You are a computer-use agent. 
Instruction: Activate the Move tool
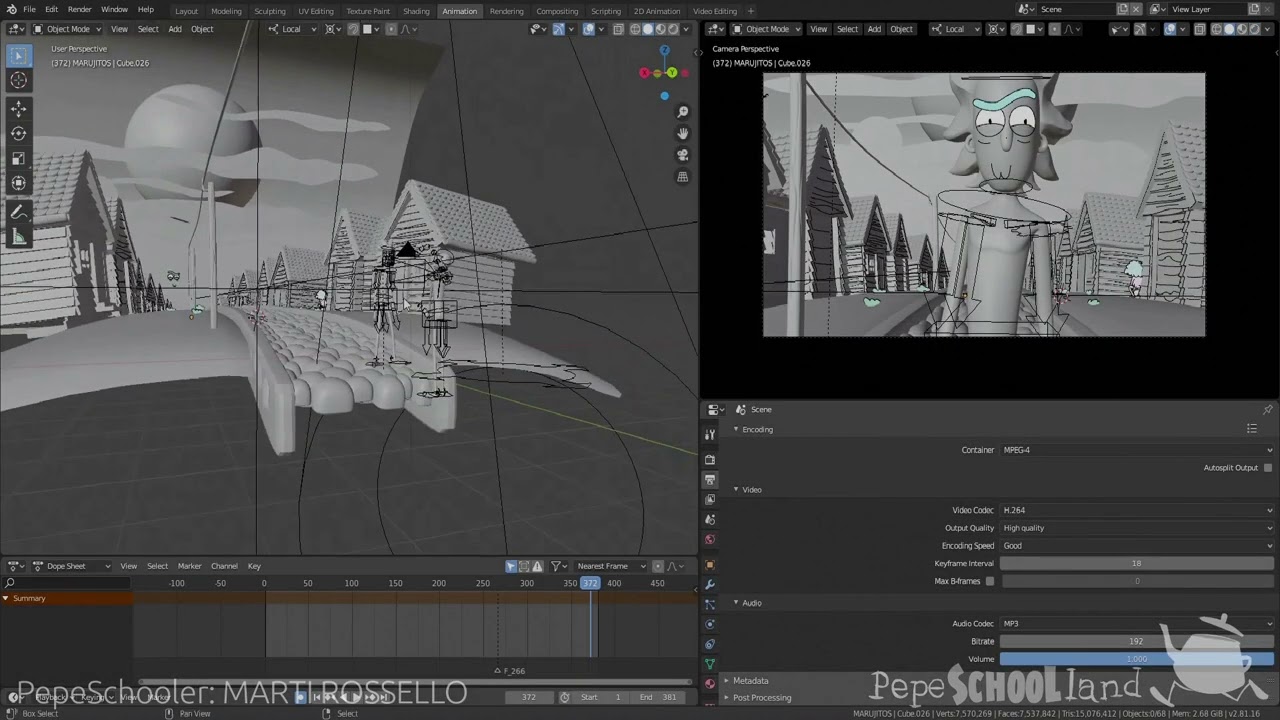(18, 109)
